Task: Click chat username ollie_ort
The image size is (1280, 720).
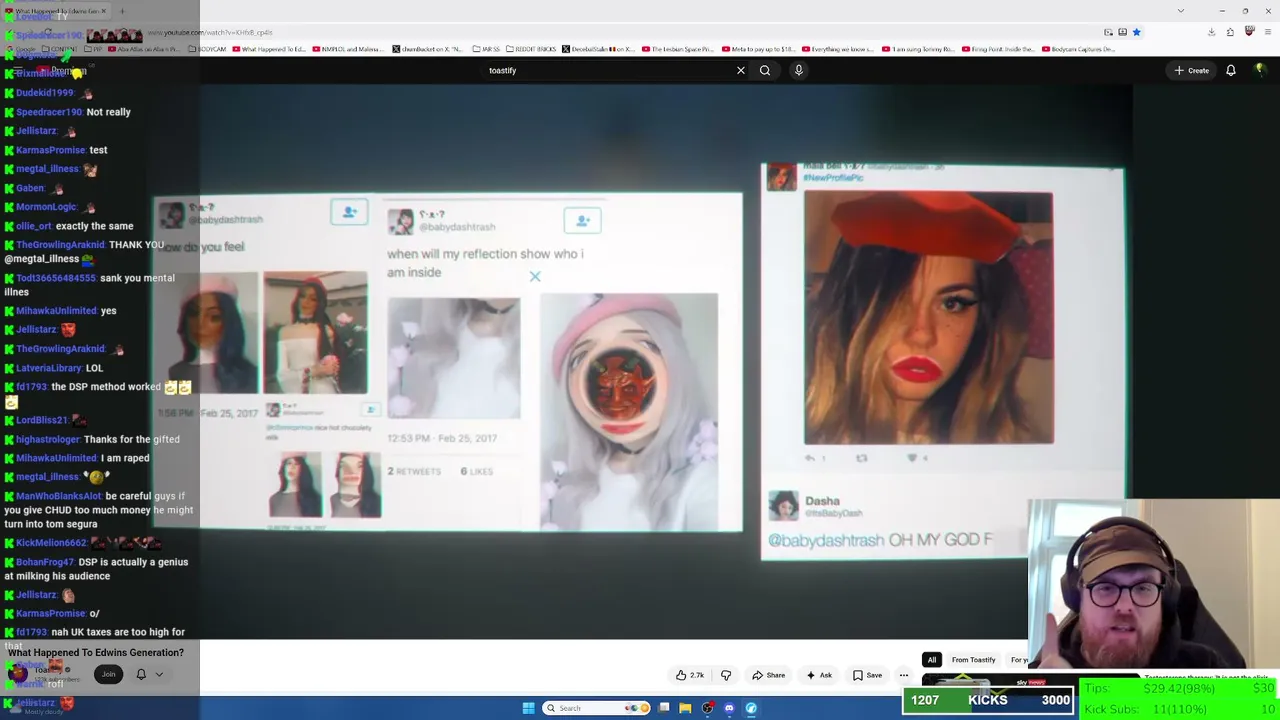Action: point(33,226)
